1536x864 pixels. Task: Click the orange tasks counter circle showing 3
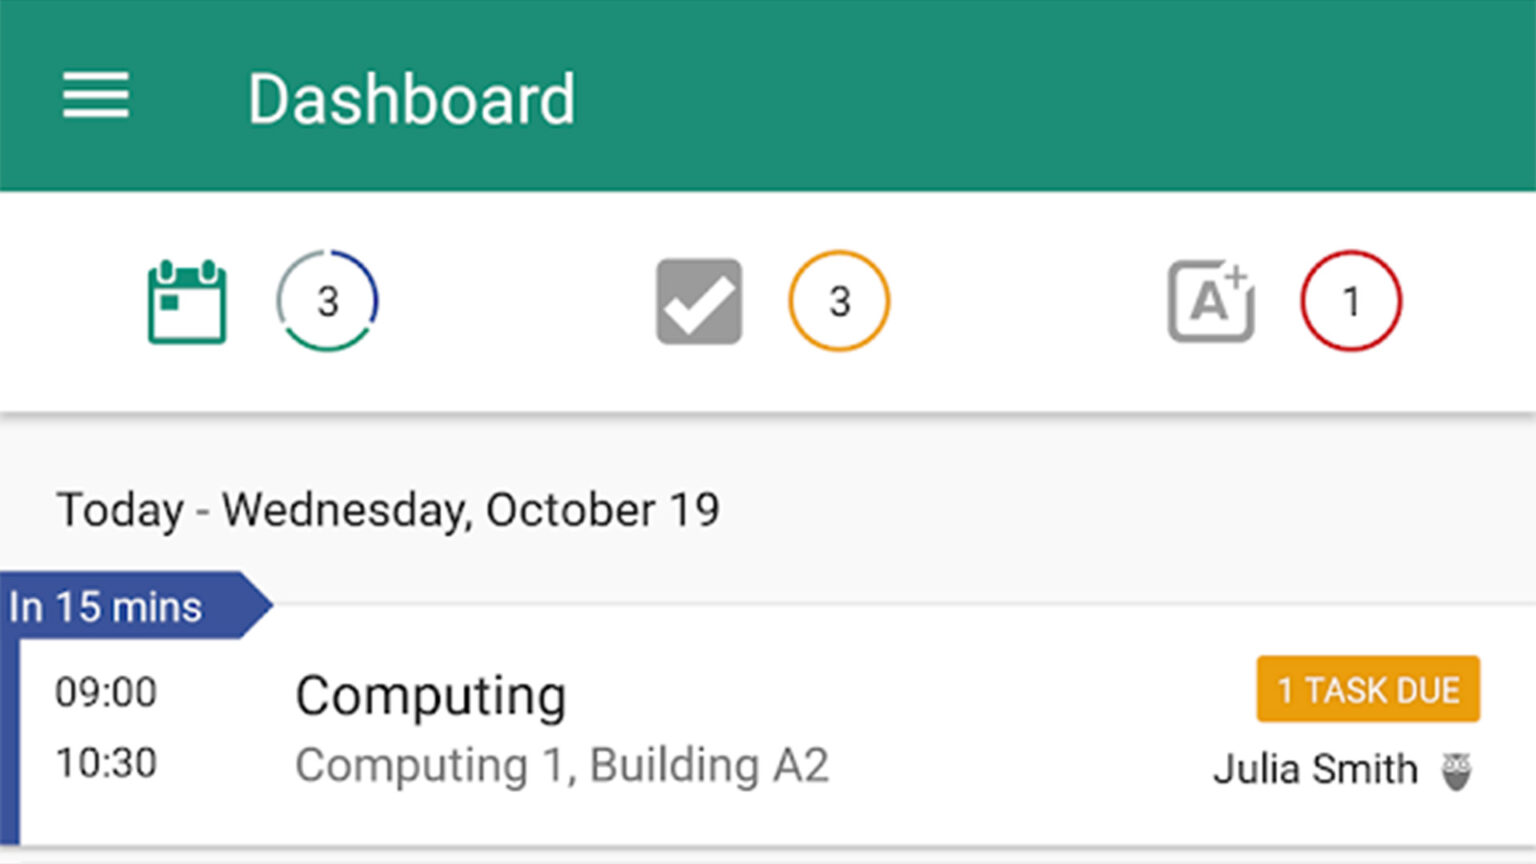point(839,301)
